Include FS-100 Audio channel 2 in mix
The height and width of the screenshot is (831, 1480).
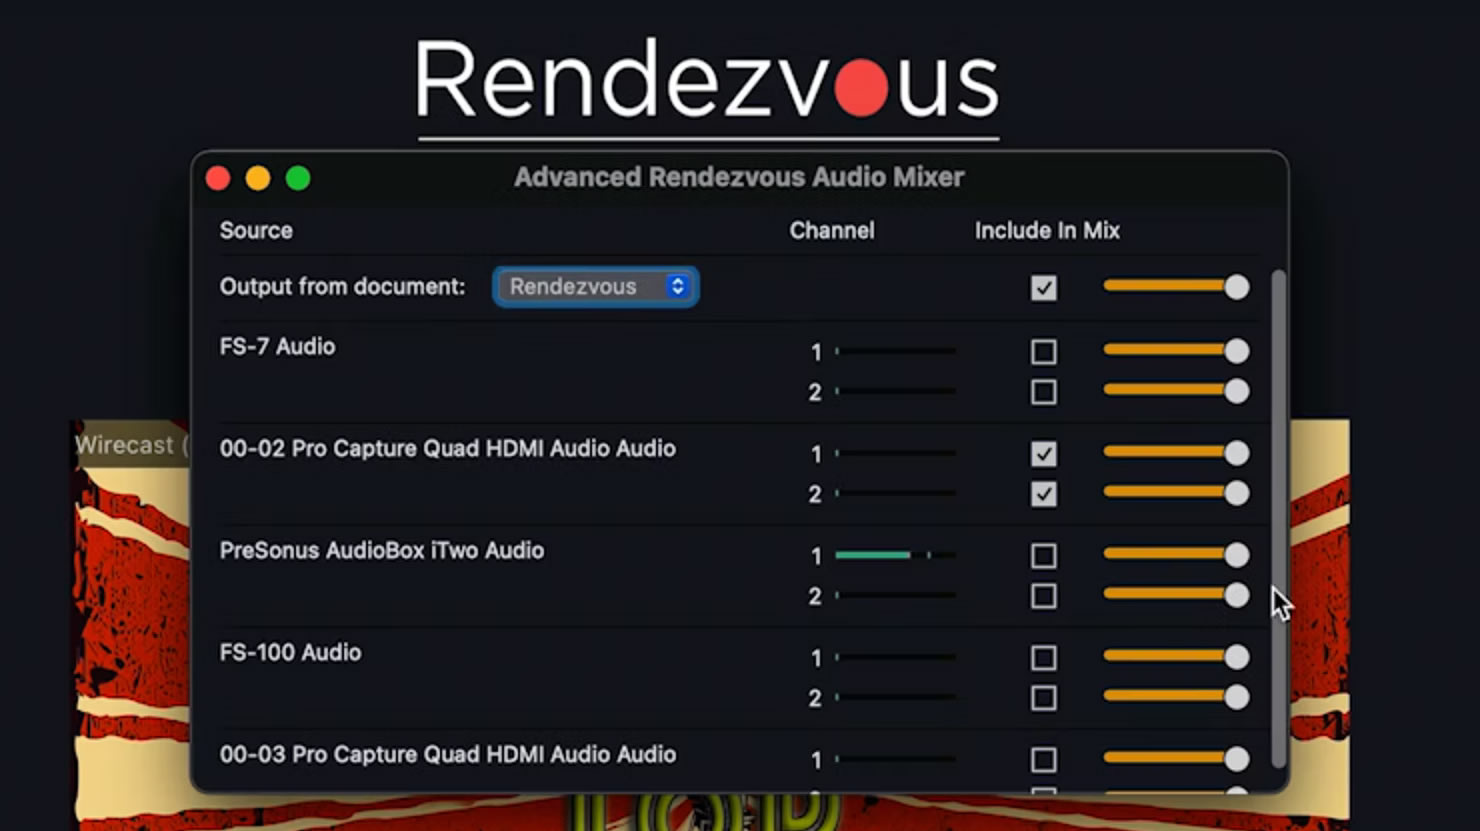click(1043, 698)
